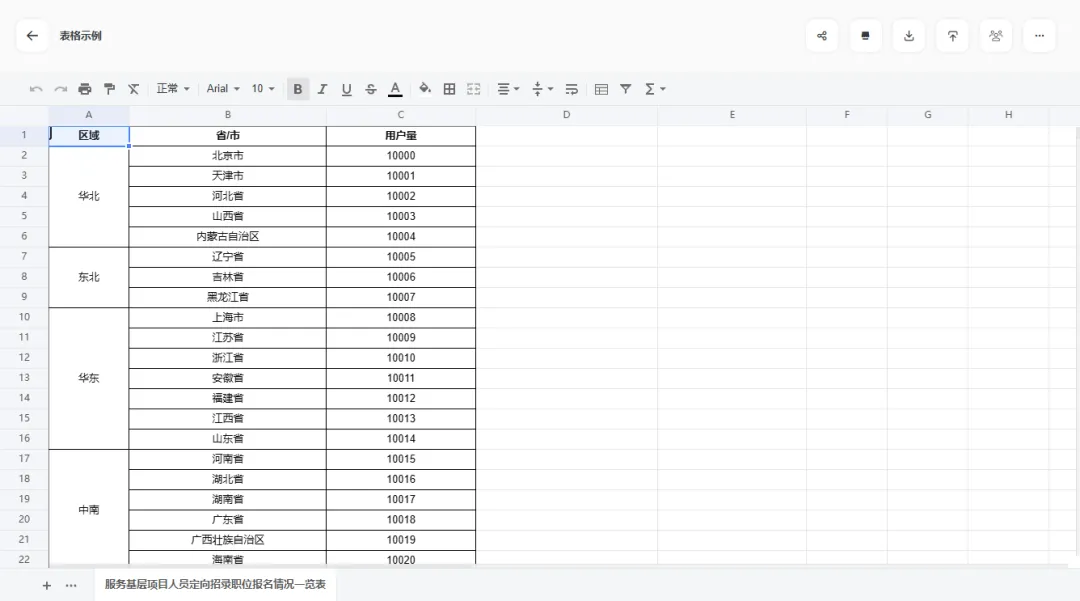Click the 表格示例 document title
This screenshot has width=1080, height=601.
tap(81, 36)
